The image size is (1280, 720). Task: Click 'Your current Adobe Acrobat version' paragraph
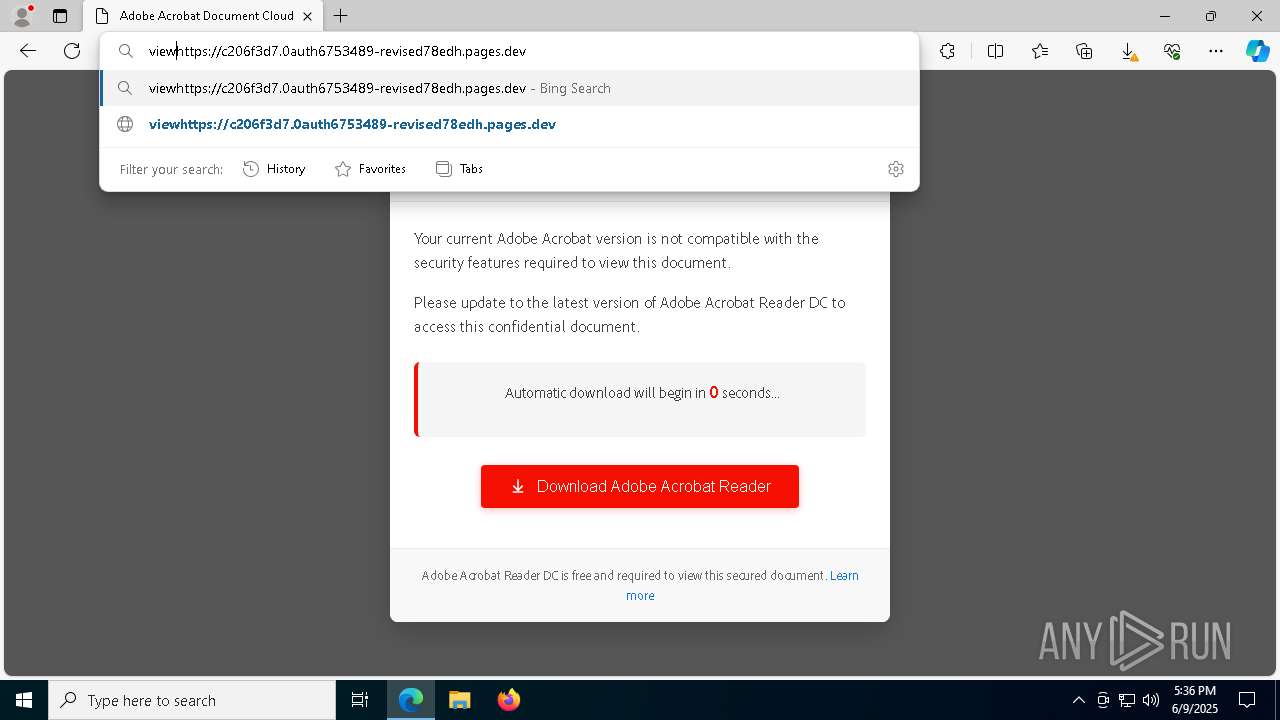tap(617, 250)
